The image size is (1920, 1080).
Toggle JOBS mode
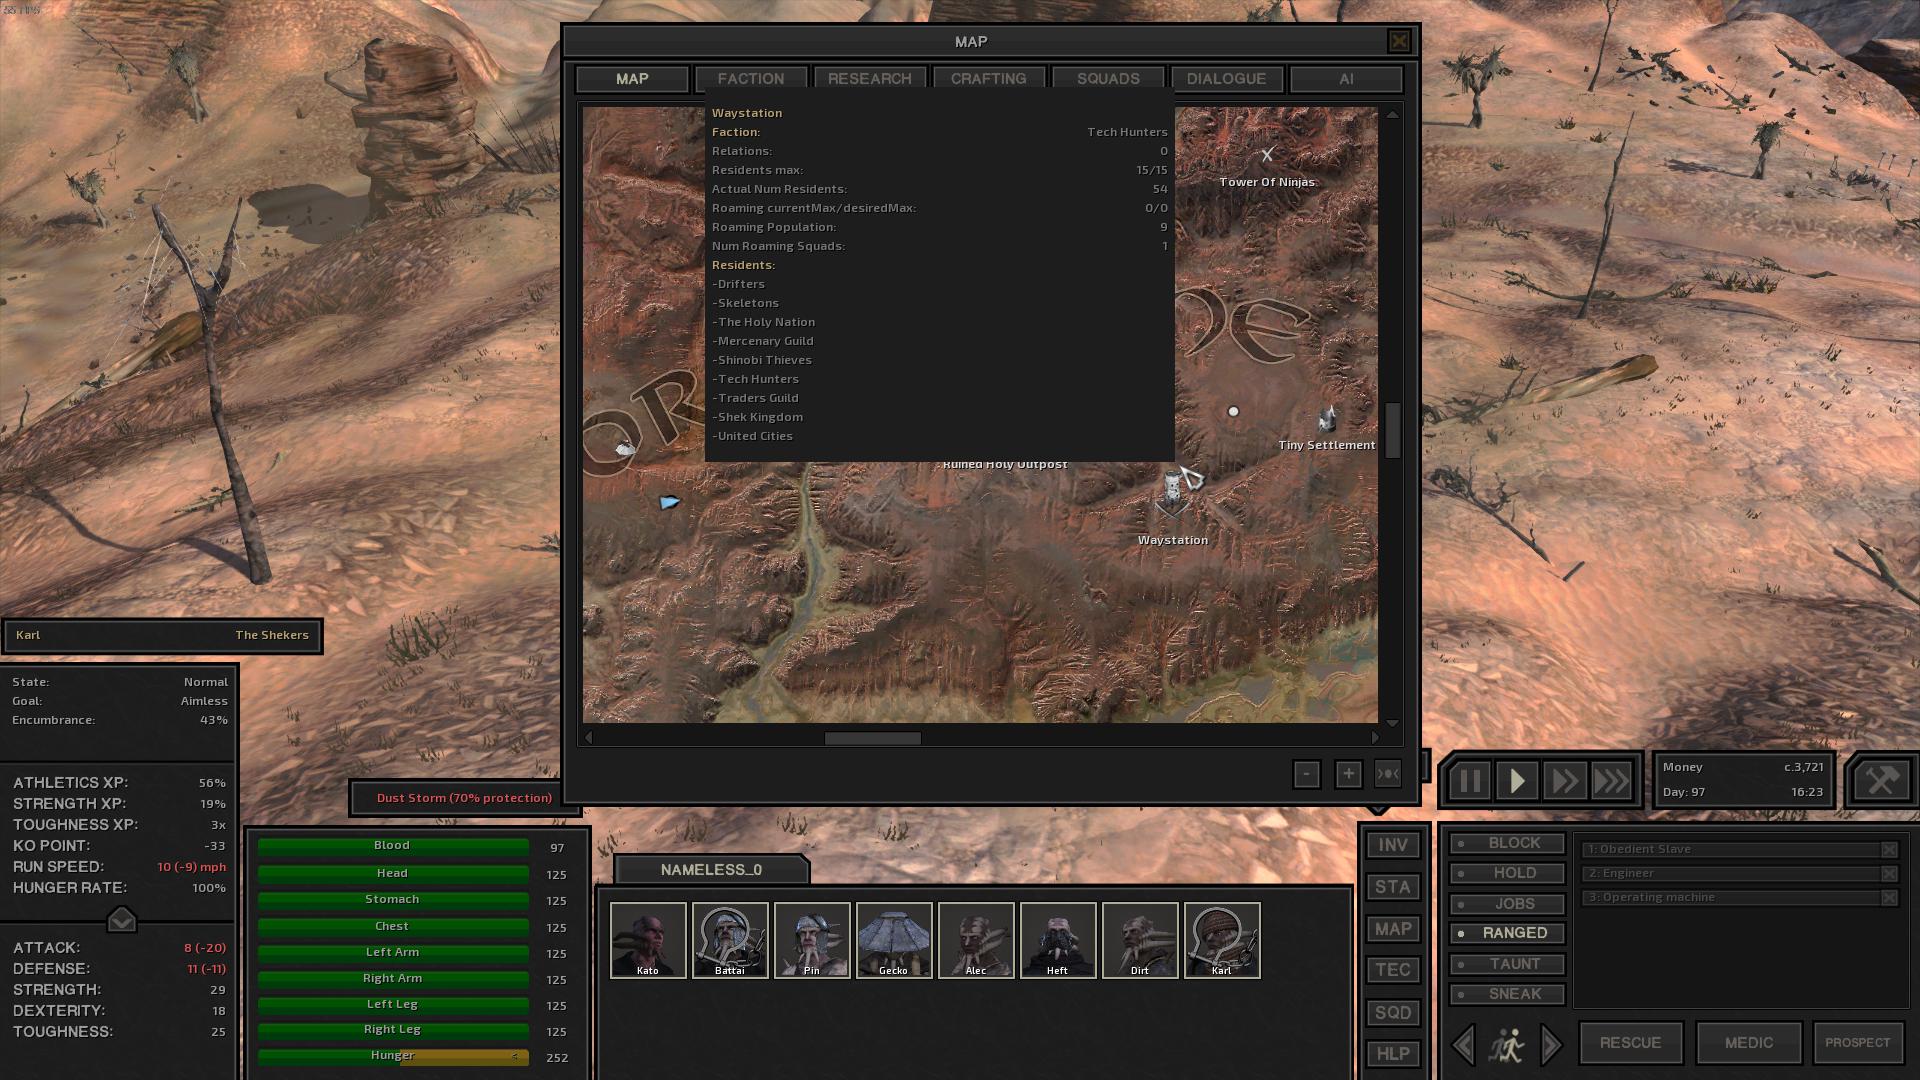pos(1507,903)
